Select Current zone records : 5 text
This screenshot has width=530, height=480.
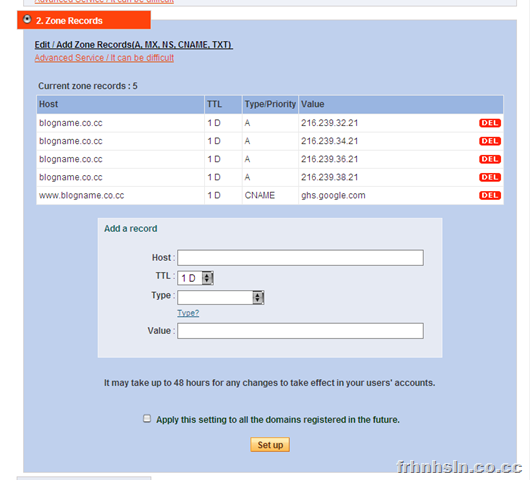tap(88, 86)
